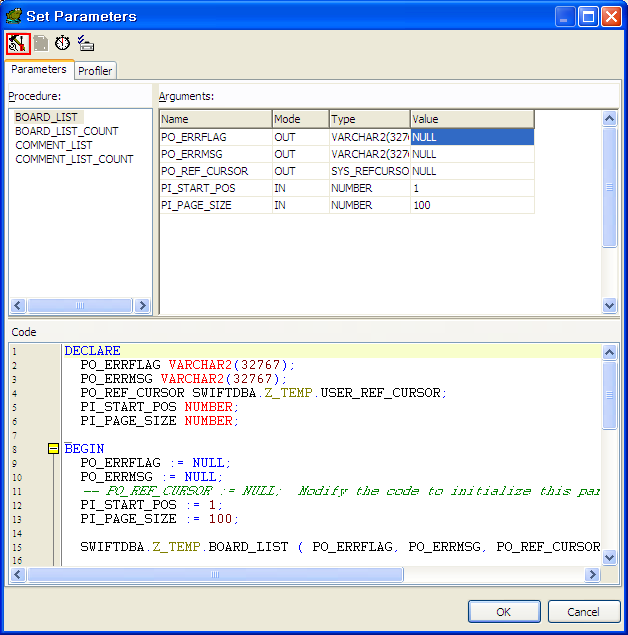Click code line PO_ERRFLAG := NULL

tap(155, 463)
